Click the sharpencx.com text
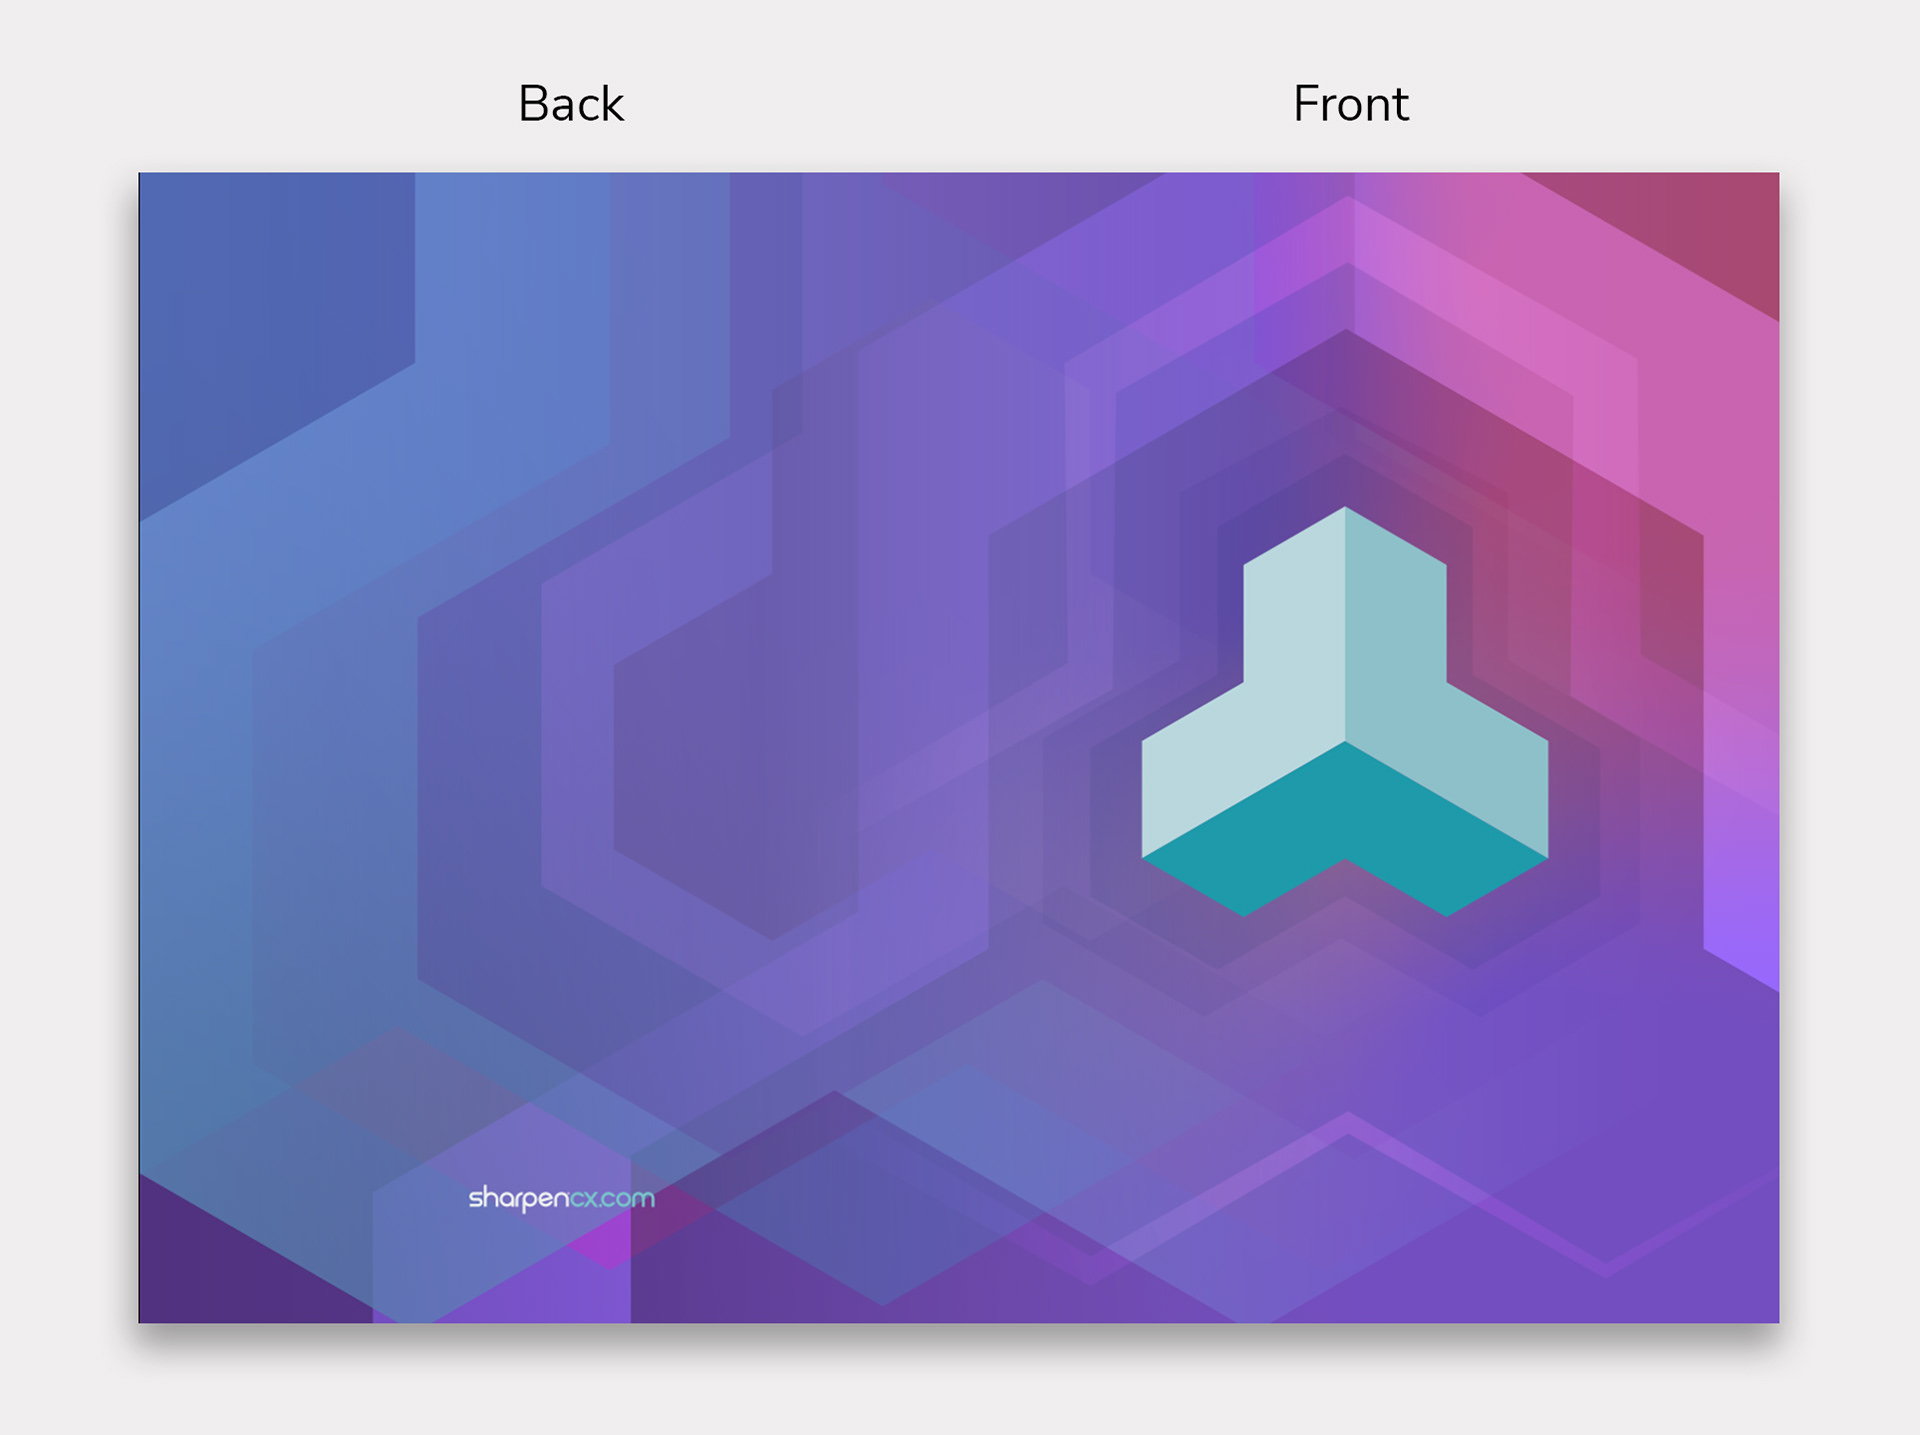 (x=561, y=1198)
